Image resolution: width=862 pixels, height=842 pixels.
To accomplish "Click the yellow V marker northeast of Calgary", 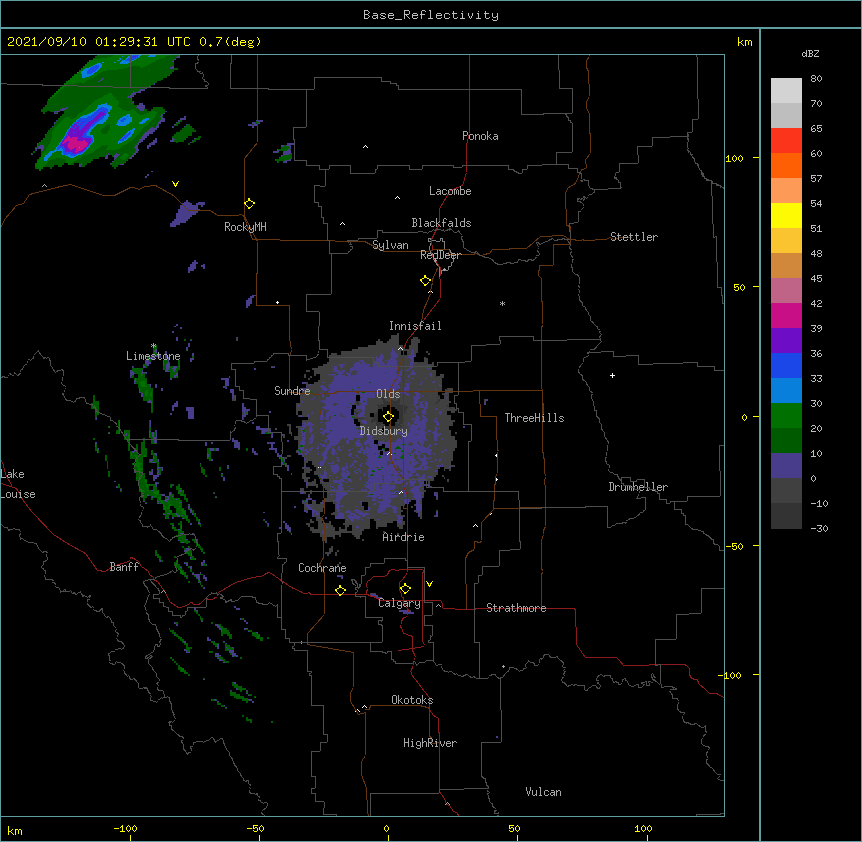I will [x=429, y=584].
